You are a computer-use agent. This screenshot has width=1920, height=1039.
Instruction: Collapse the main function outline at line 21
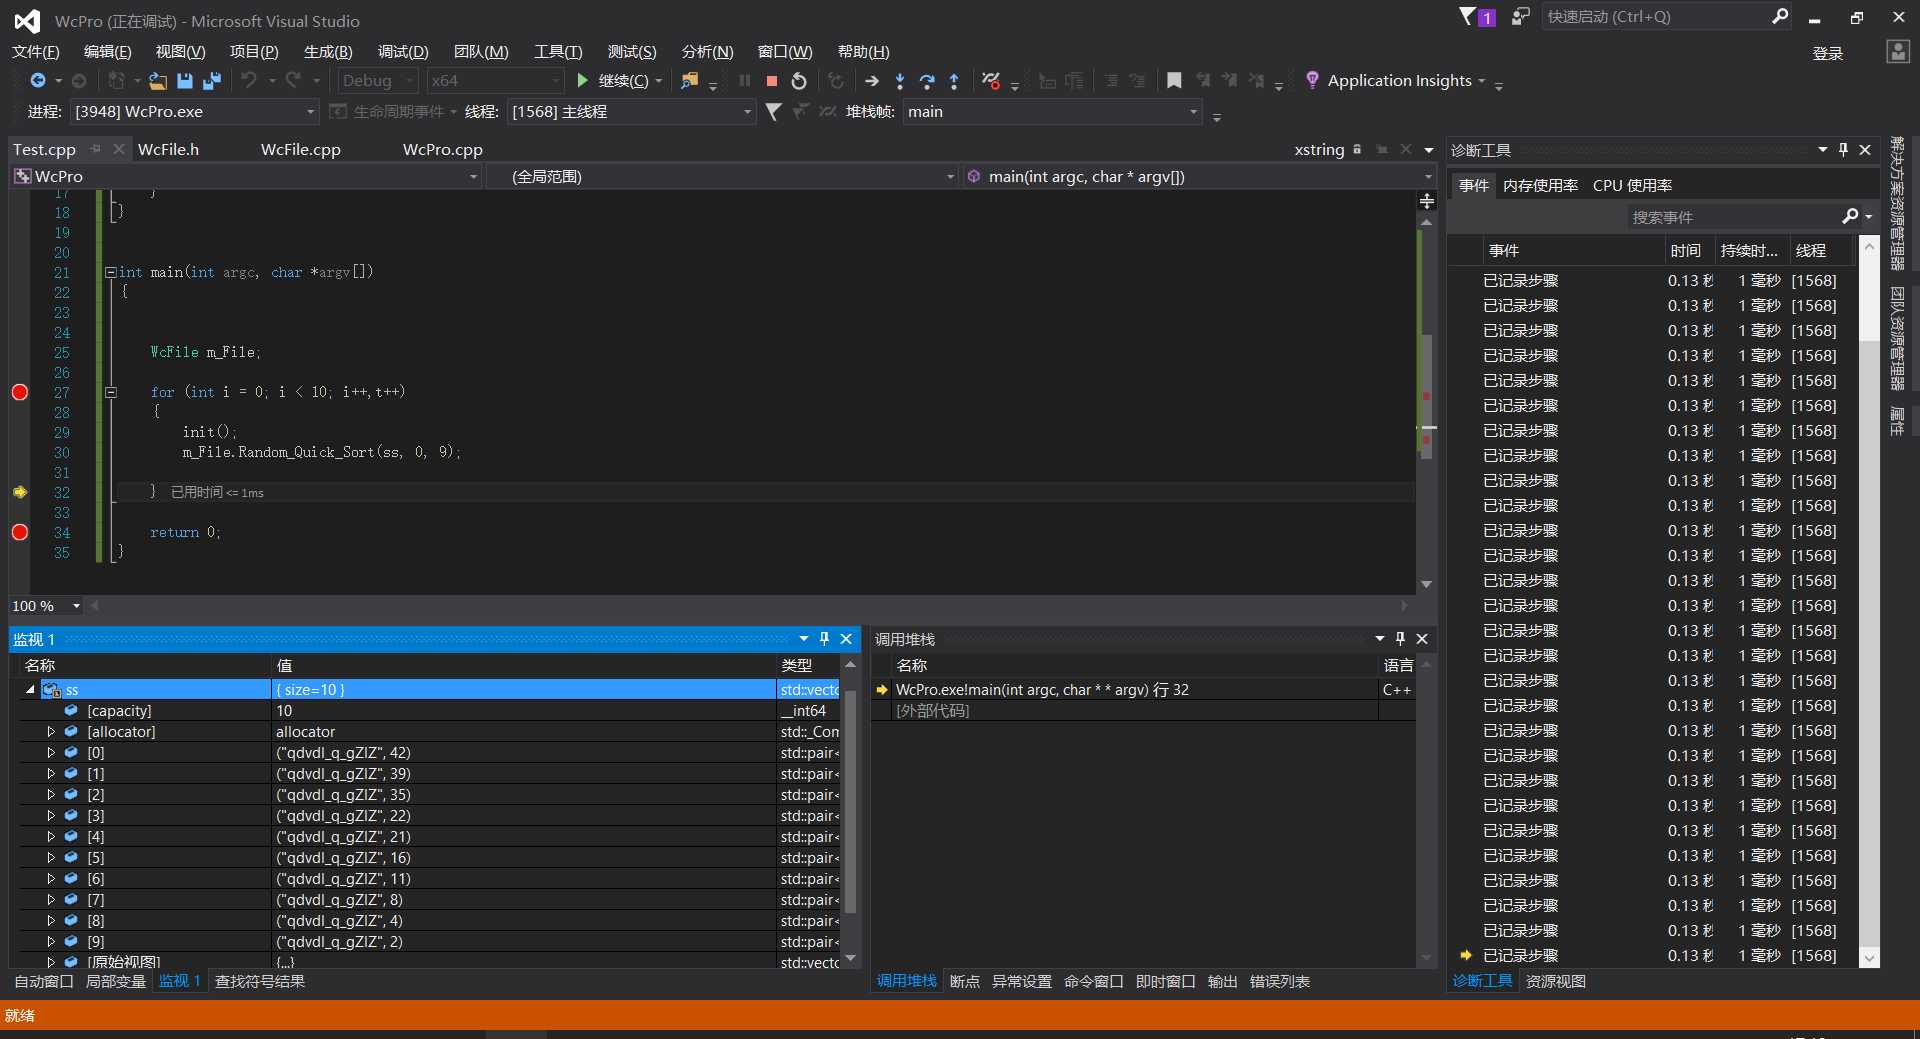[110, 272]
